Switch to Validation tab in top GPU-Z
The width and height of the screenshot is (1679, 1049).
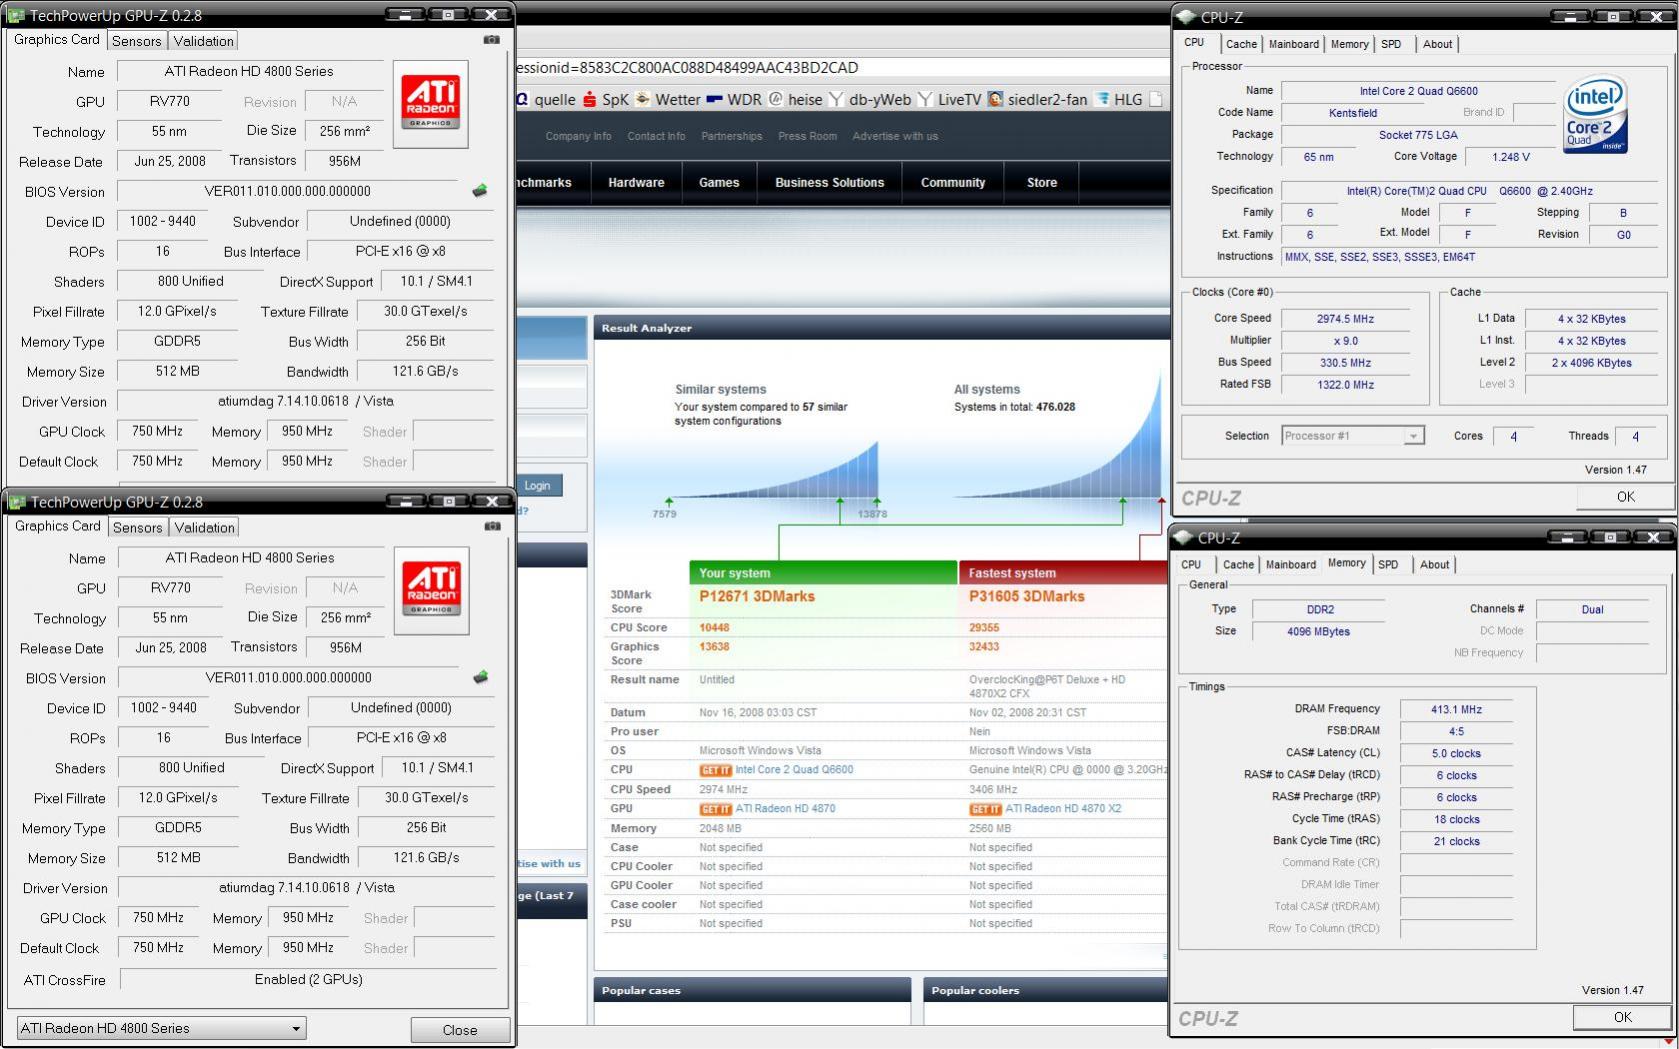click(x=203, y=41)
